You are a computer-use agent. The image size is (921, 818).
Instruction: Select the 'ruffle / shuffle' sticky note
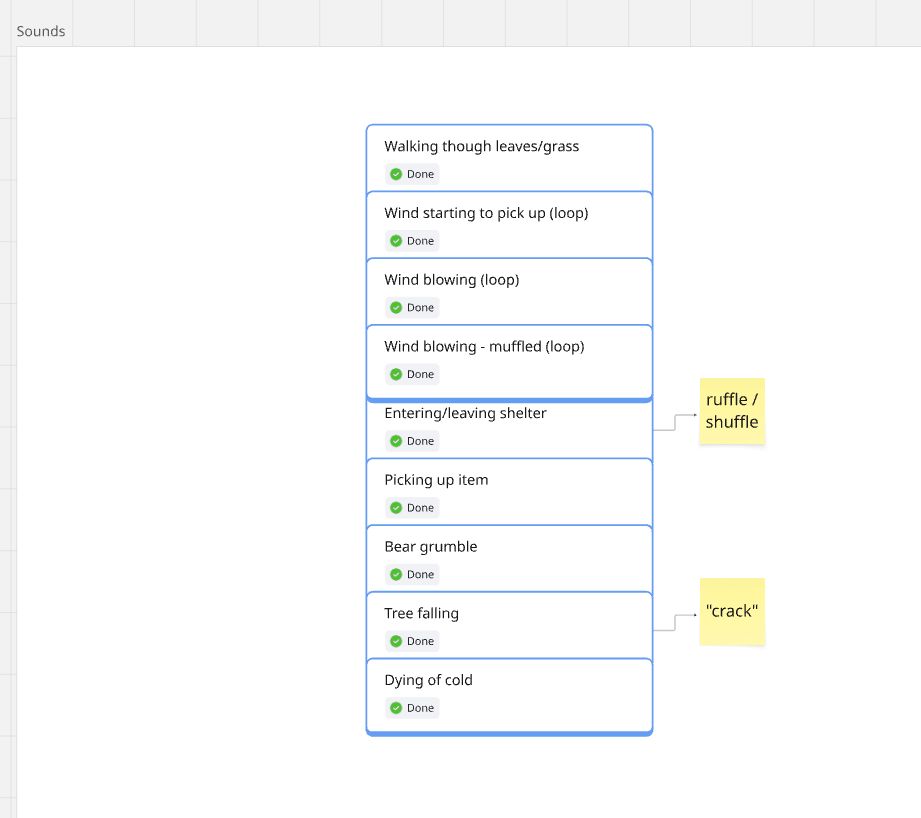(732, 411)
